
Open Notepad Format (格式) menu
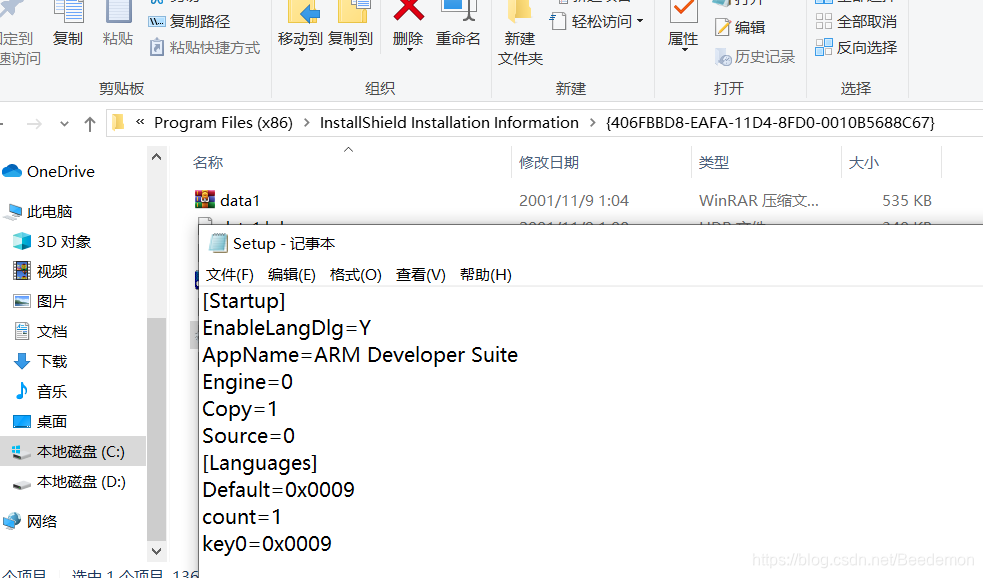click(355, 275)
